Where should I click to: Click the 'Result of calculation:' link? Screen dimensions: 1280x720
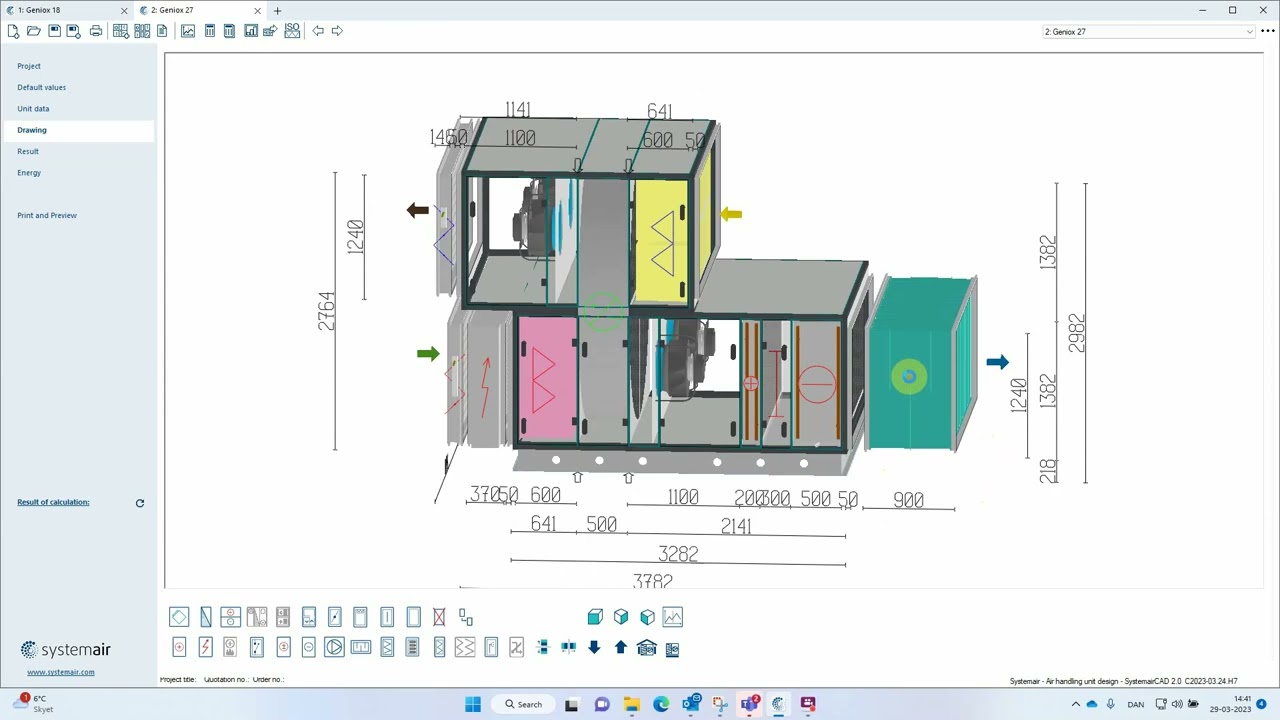point(53,502)
